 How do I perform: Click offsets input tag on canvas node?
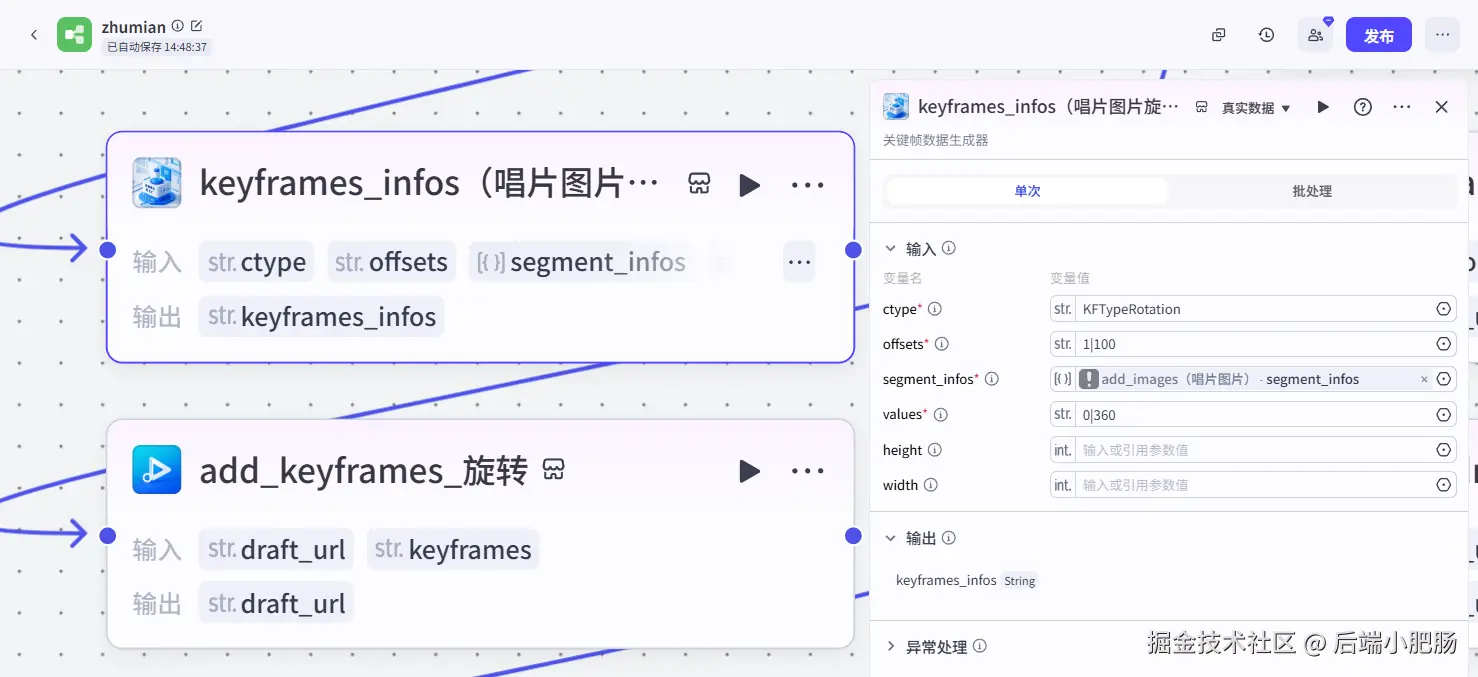[x=391, y=262]
